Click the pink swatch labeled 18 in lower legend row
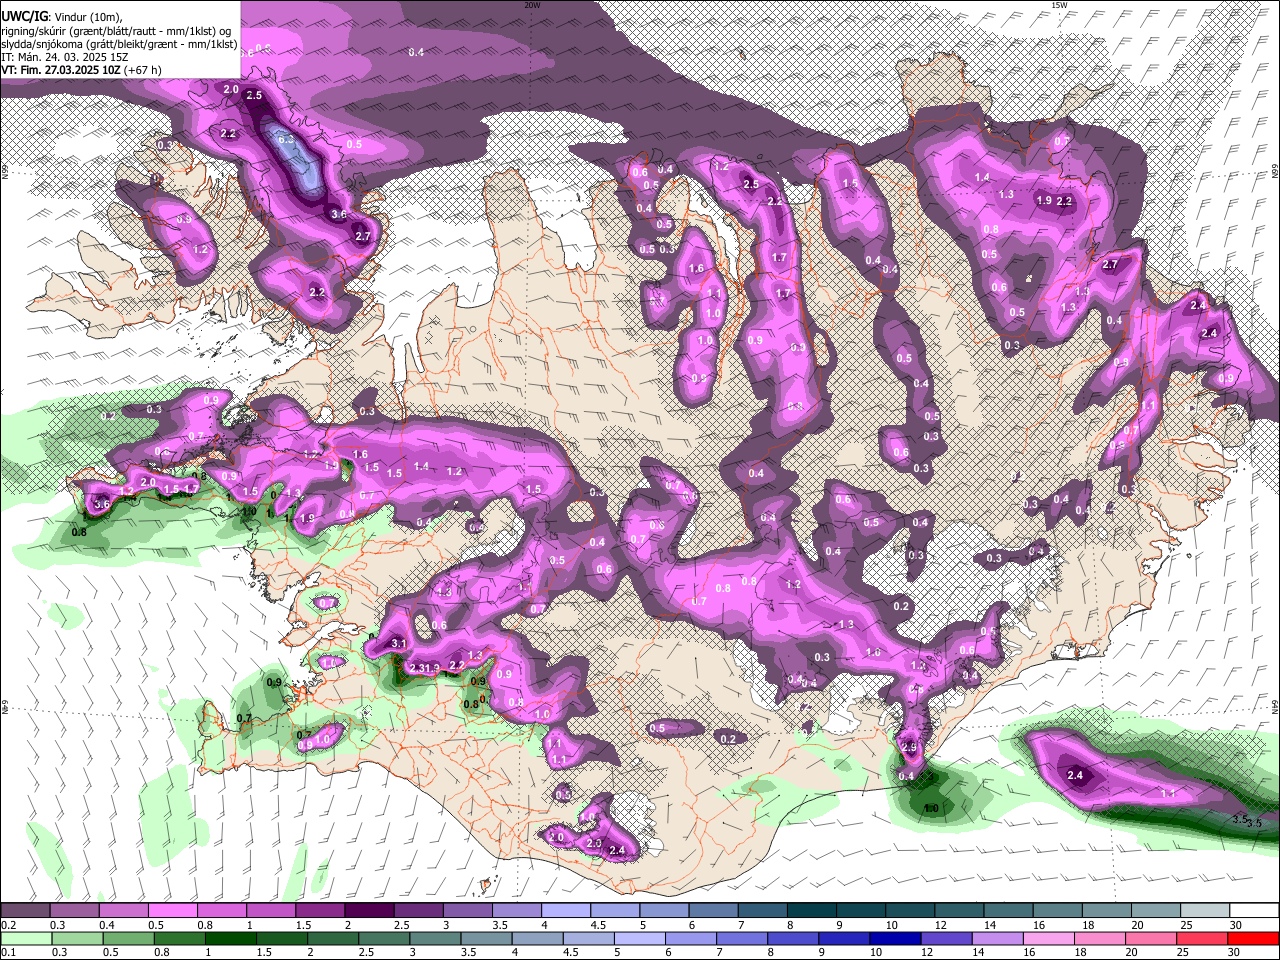The width and height of the screenshot is (1280, 960). pyautogui.click(x=1099, y=938)
